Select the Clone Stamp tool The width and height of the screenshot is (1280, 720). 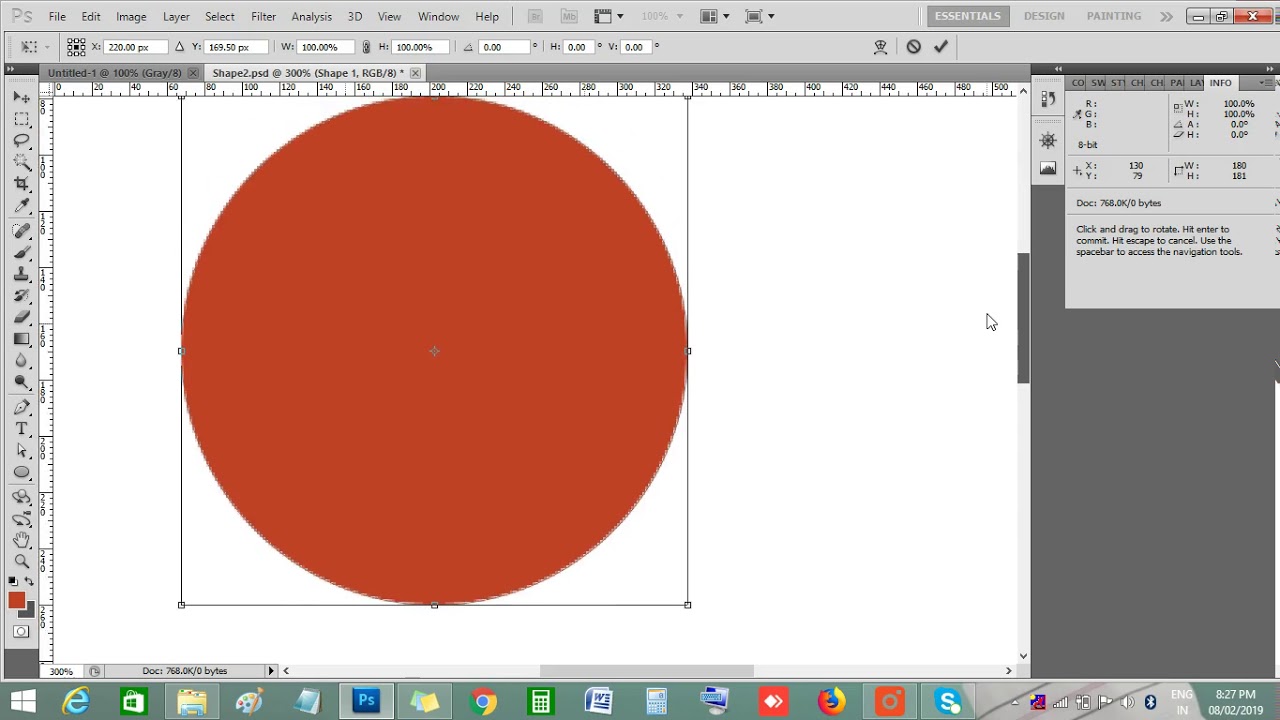tap(21, 274)
